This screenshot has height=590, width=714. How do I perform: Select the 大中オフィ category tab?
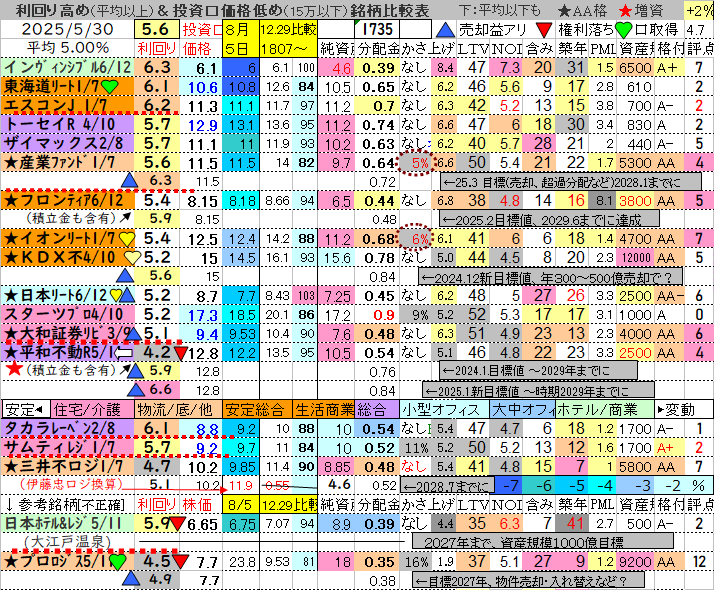click(522, 410)
